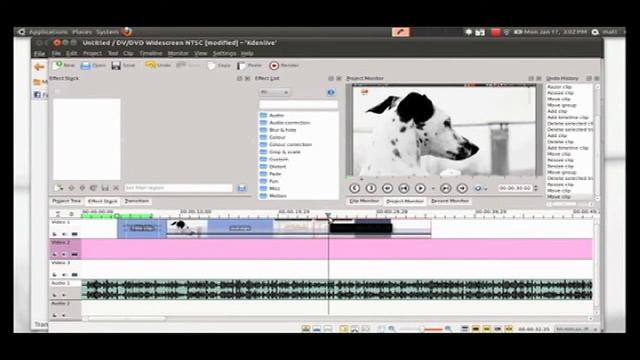
Task: Click the Copy toolbar icon
Action: 211,65
